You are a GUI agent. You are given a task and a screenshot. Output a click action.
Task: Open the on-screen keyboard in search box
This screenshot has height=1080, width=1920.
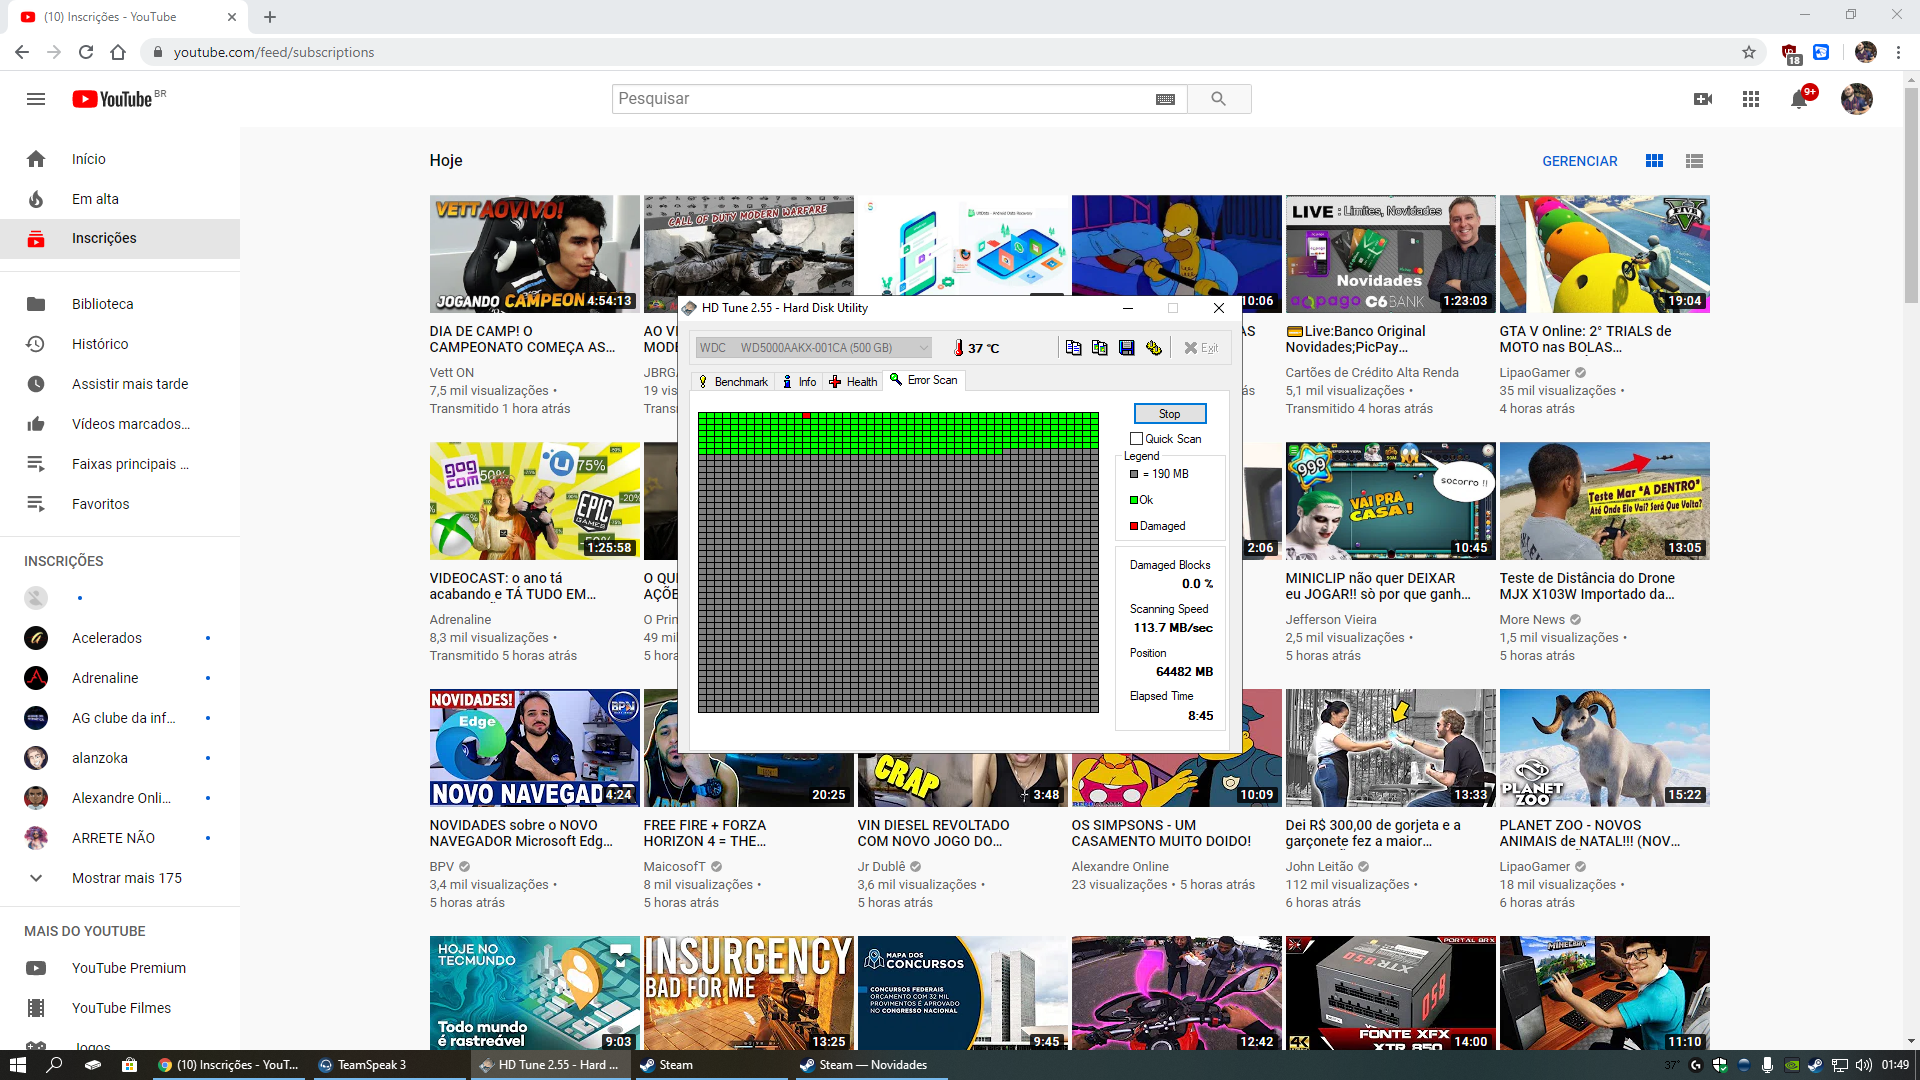(x=1165, y=99)
